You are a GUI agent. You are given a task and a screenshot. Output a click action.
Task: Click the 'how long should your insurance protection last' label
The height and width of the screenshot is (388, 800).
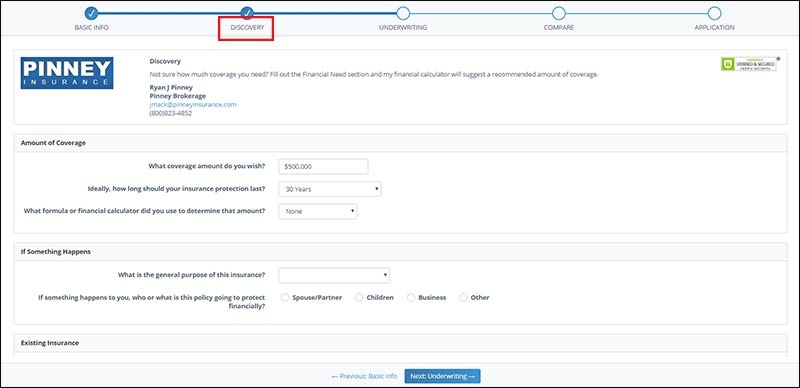point(177,188)
